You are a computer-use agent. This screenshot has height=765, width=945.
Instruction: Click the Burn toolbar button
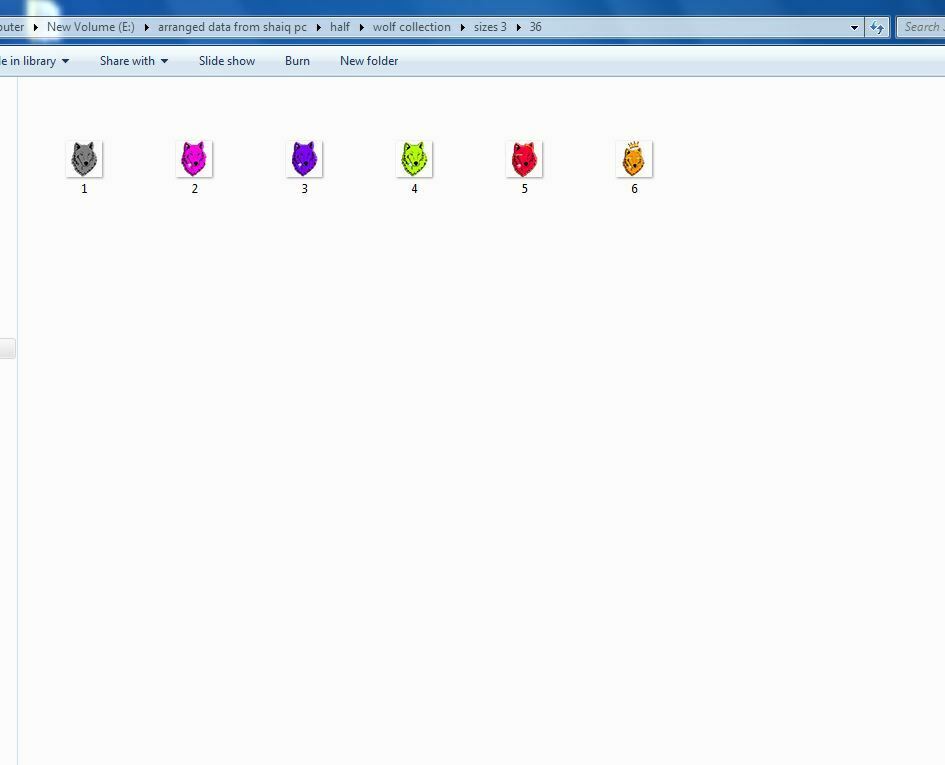pyautogui.click(x=297, y=61)
